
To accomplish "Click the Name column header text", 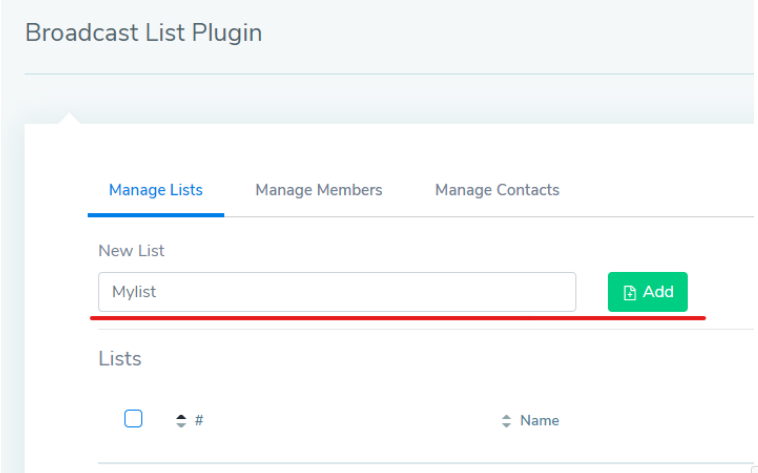I will (x=539, y=420).
